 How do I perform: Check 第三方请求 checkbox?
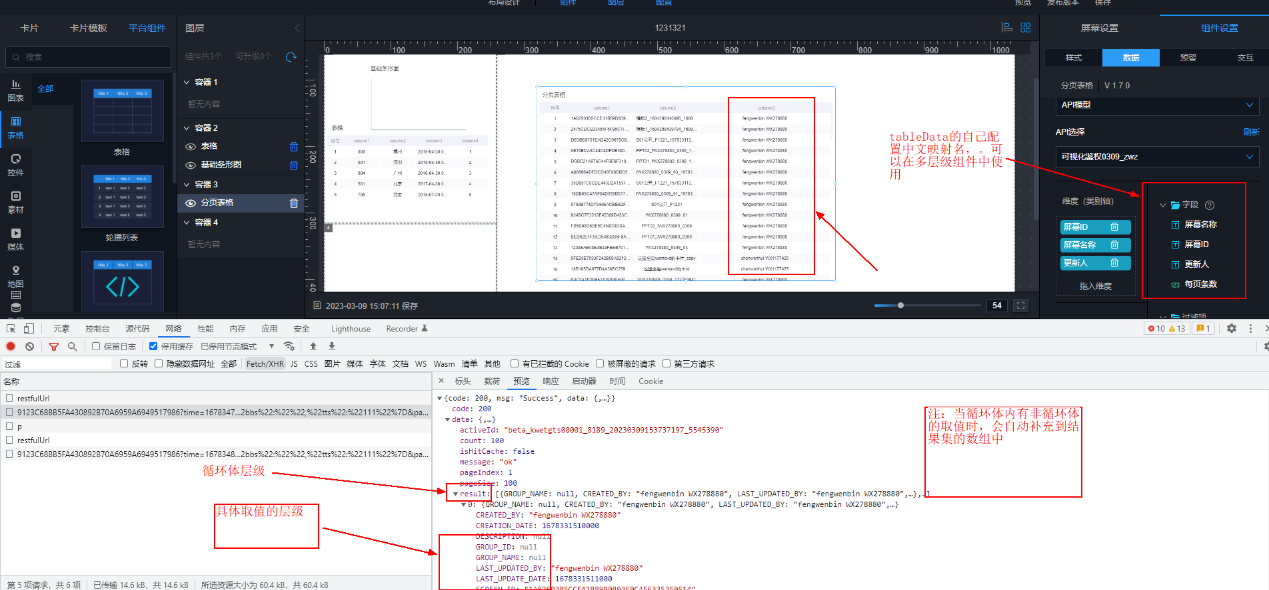(x=666, y=364)
